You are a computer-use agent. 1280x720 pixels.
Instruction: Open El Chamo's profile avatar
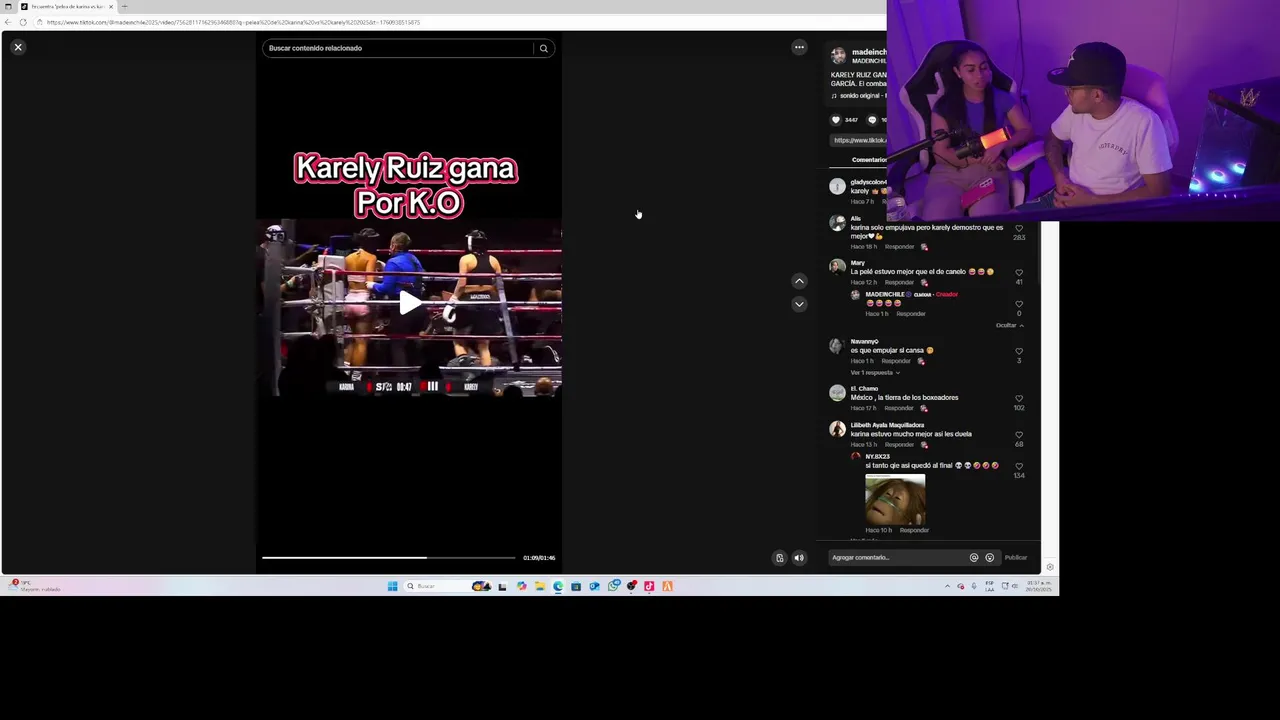(837, 393)
